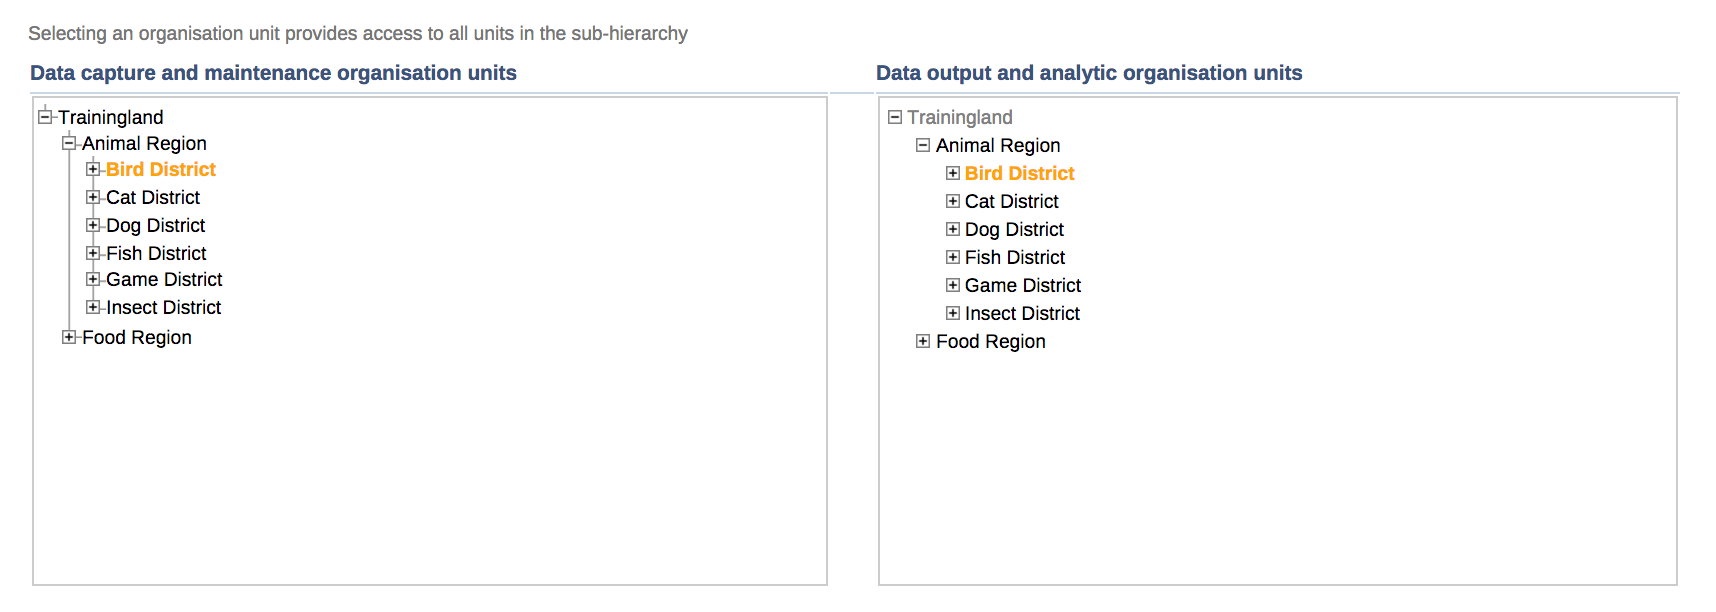
Task: Collapse Trainingland in data output tree
Action: click(x=895, y=117)
